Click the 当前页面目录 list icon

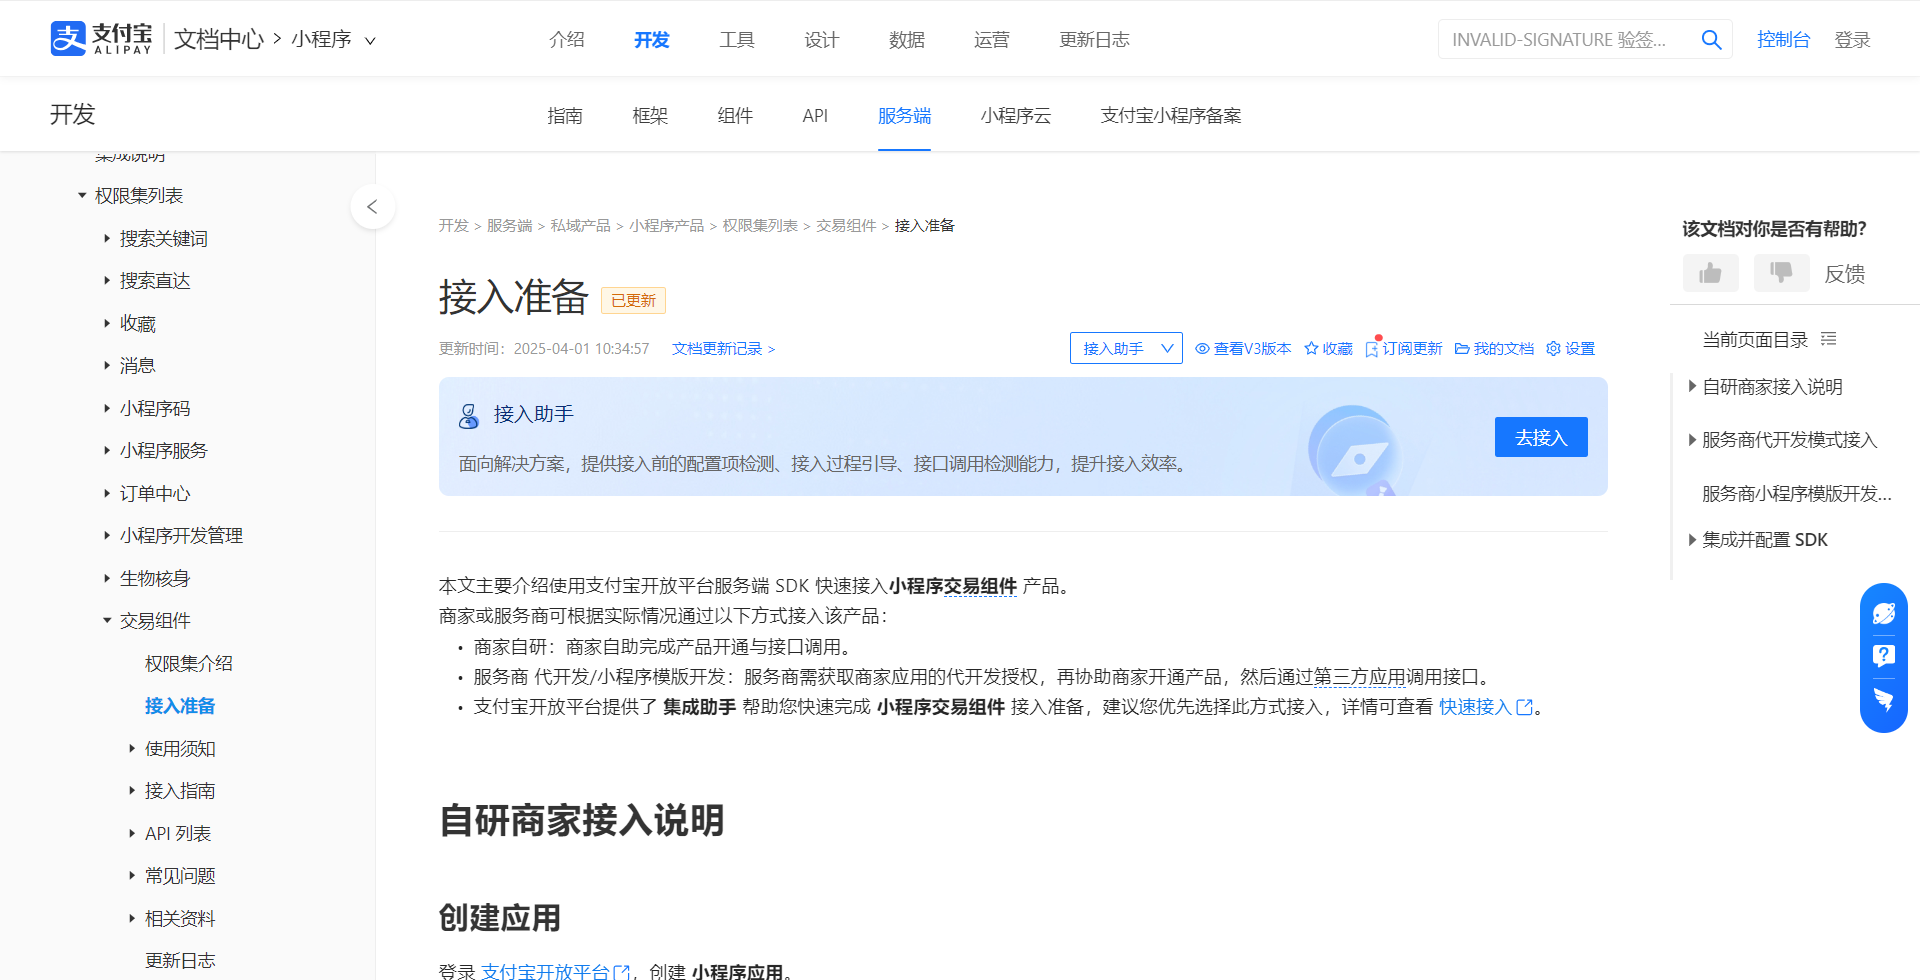(1828, 339)
